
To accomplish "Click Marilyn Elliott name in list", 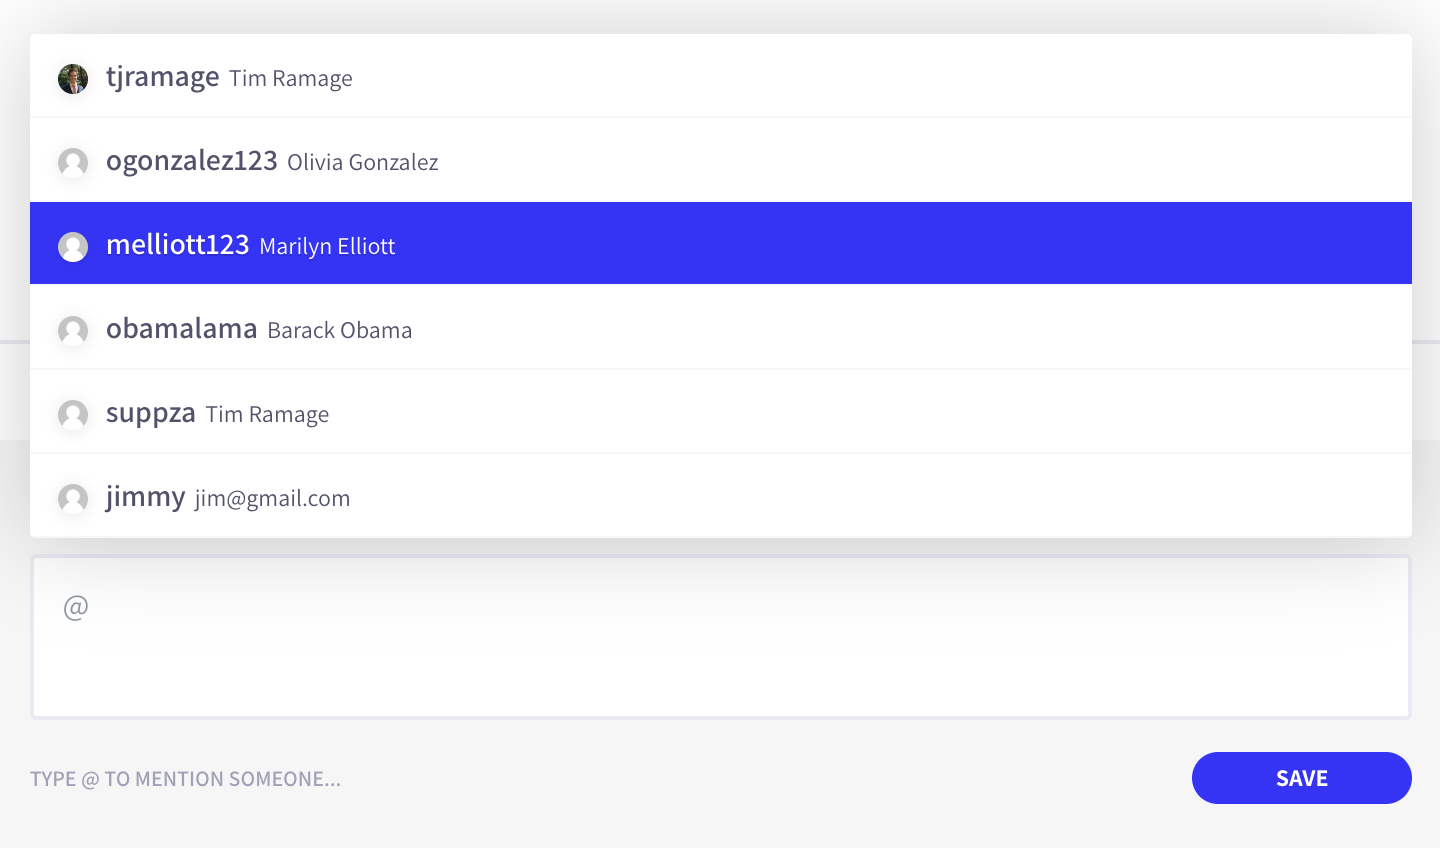I will coord(327,246).
